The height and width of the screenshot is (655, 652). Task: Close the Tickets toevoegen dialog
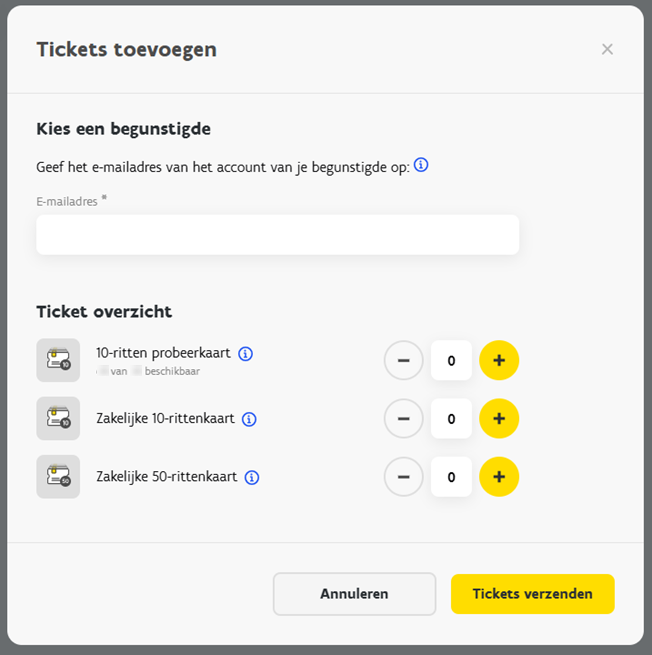click(607, 49)
